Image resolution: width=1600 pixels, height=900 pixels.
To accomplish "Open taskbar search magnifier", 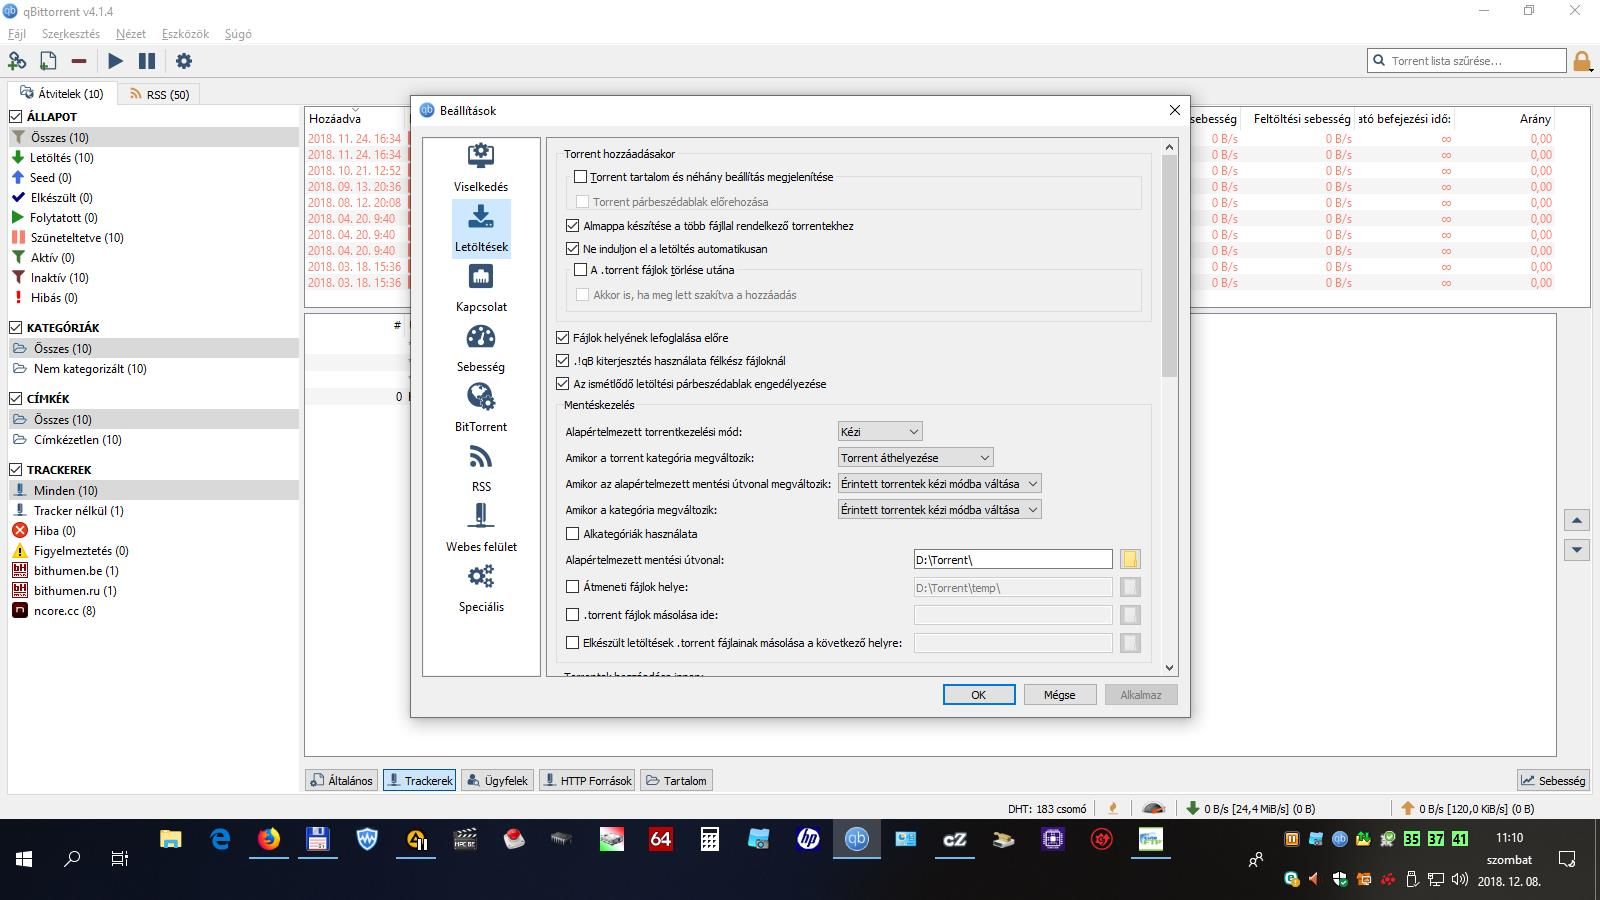I will pos(72,858).
